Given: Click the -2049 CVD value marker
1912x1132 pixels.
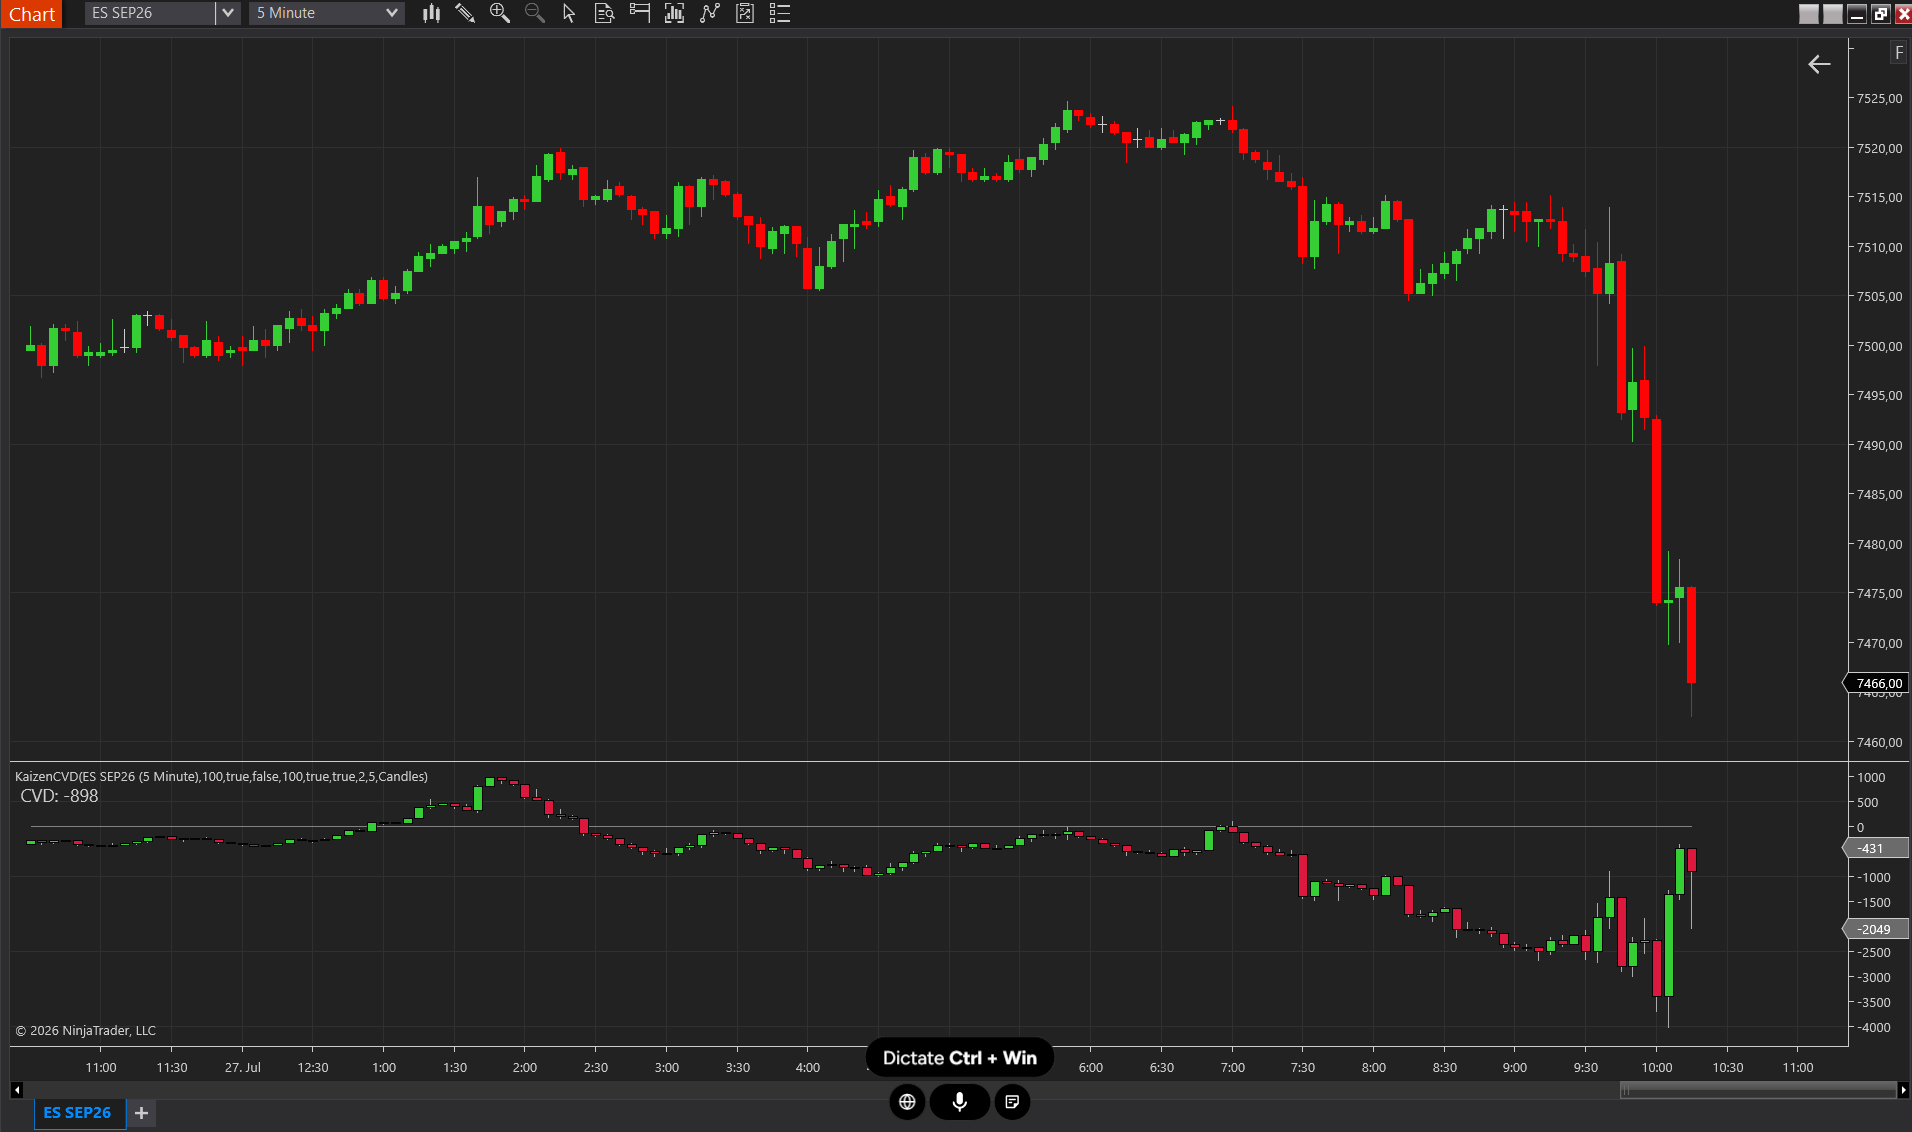Looking at the screenshot, I should pyautogui.click(x=1876, y=929).
